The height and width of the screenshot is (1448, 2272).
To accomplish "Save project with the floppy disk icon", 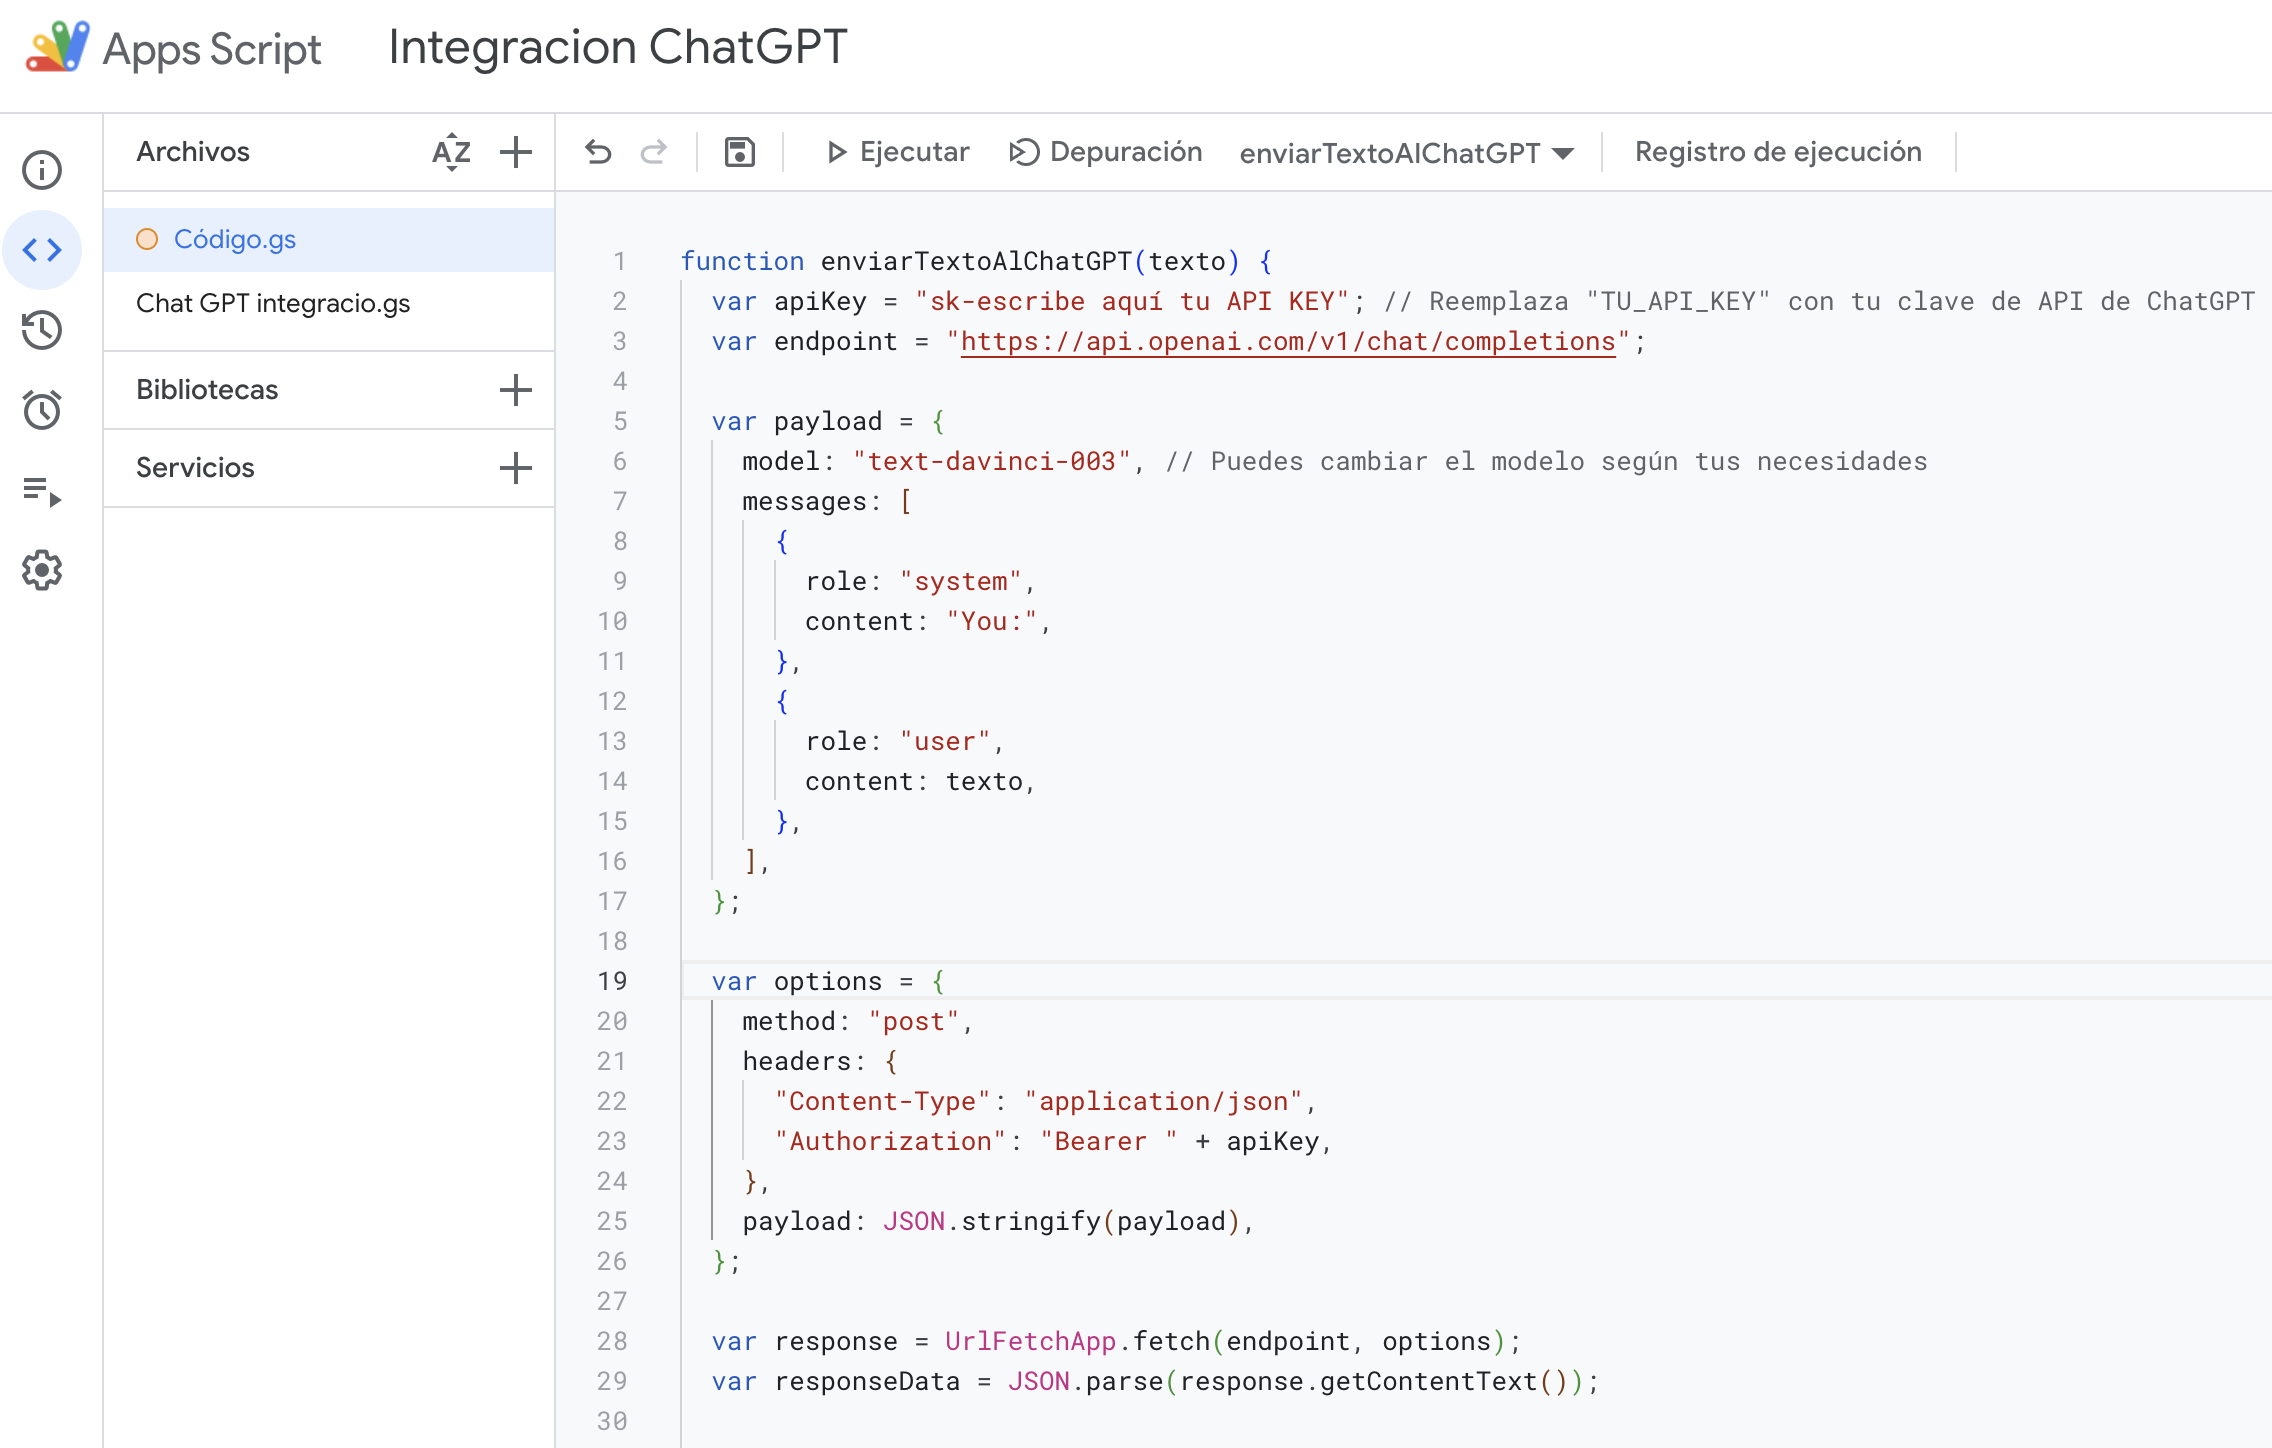I will click(739, 152).
